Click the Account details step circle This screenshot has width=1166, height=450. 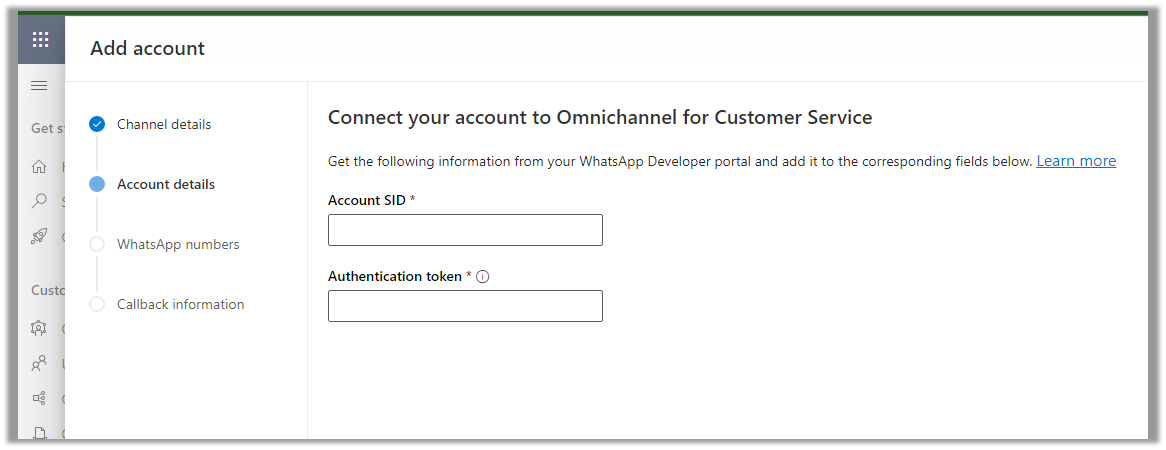(x=97, y=184)
